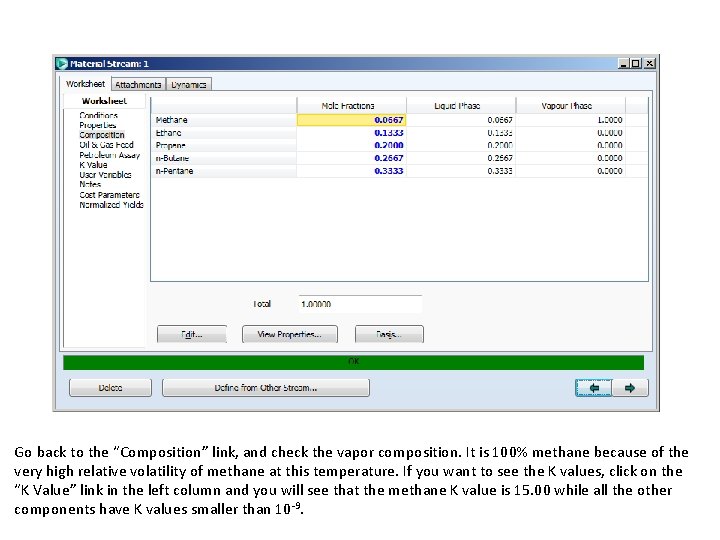The height and width of the screenshot is (540, 720).
Task: Click Ethane vapour phase value
Action: 570,133
